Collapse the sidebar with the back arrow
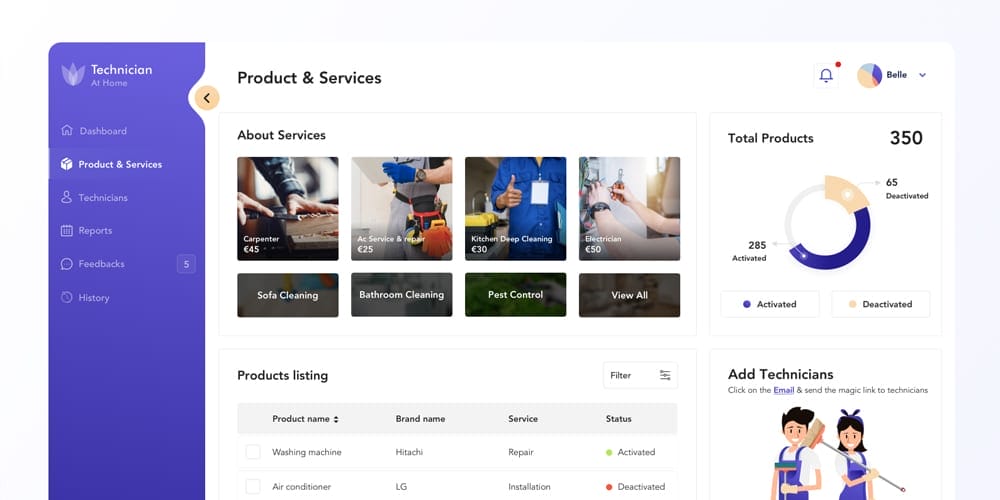The width and height of the screenshot is (1000, 500). (207, 98)
